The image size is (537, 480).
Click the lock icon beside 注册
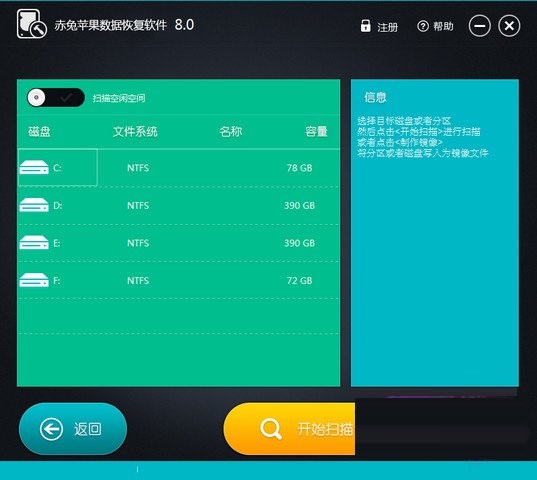365,26
